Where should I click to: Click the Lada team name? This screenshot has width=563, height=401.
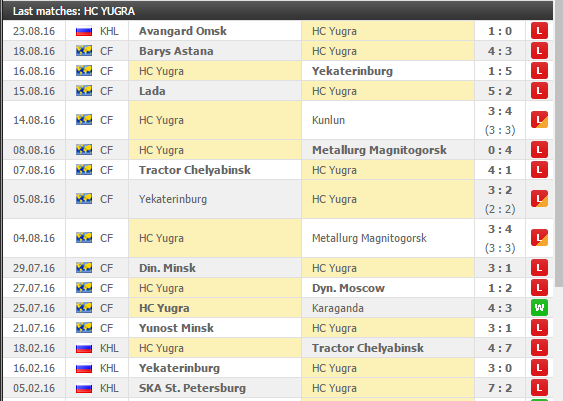coord(152,91)
